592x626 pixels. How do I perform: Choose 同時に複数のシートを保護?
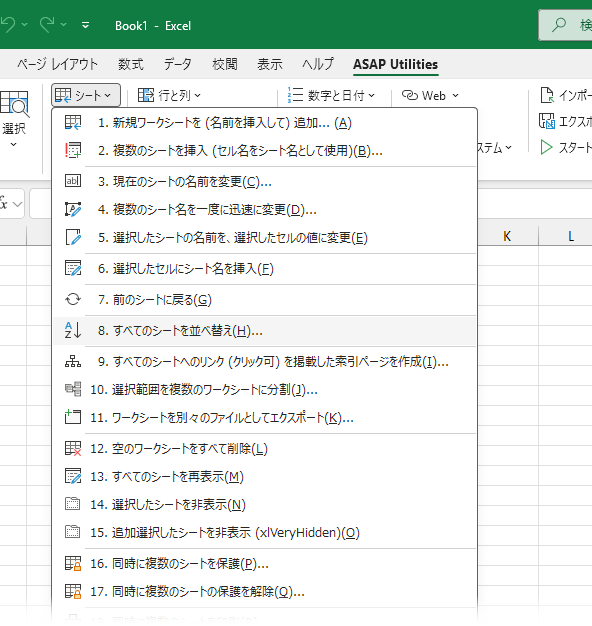tap(265, 563)
